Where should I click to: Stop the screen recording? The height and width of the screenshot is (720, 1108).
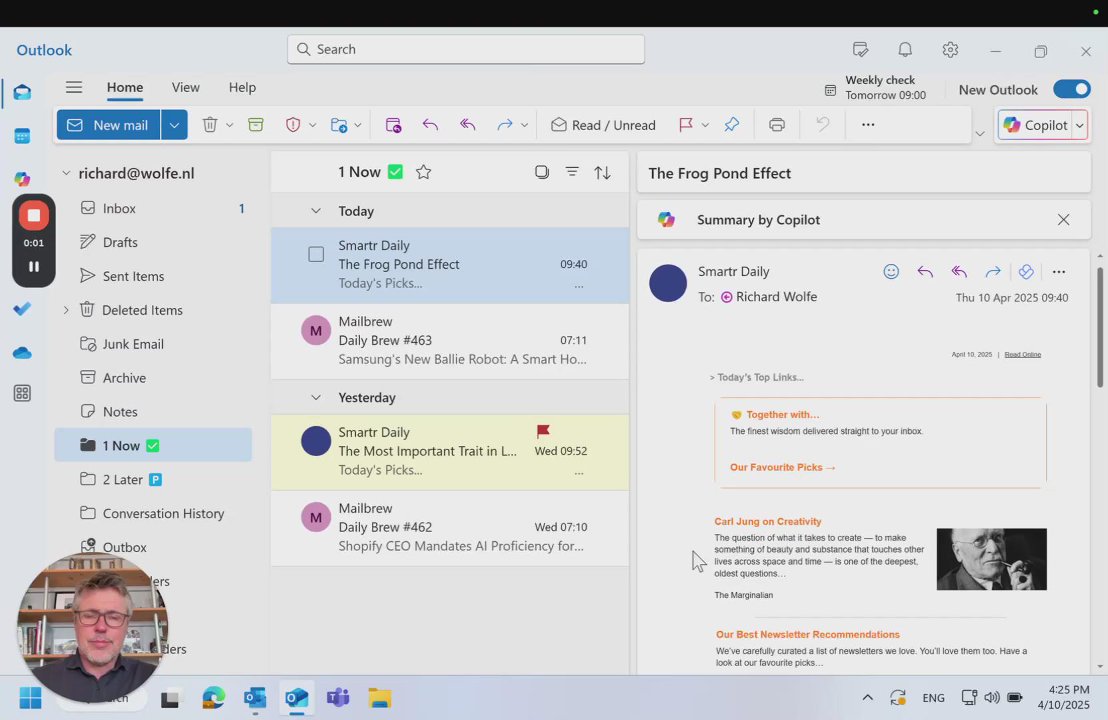33,216
